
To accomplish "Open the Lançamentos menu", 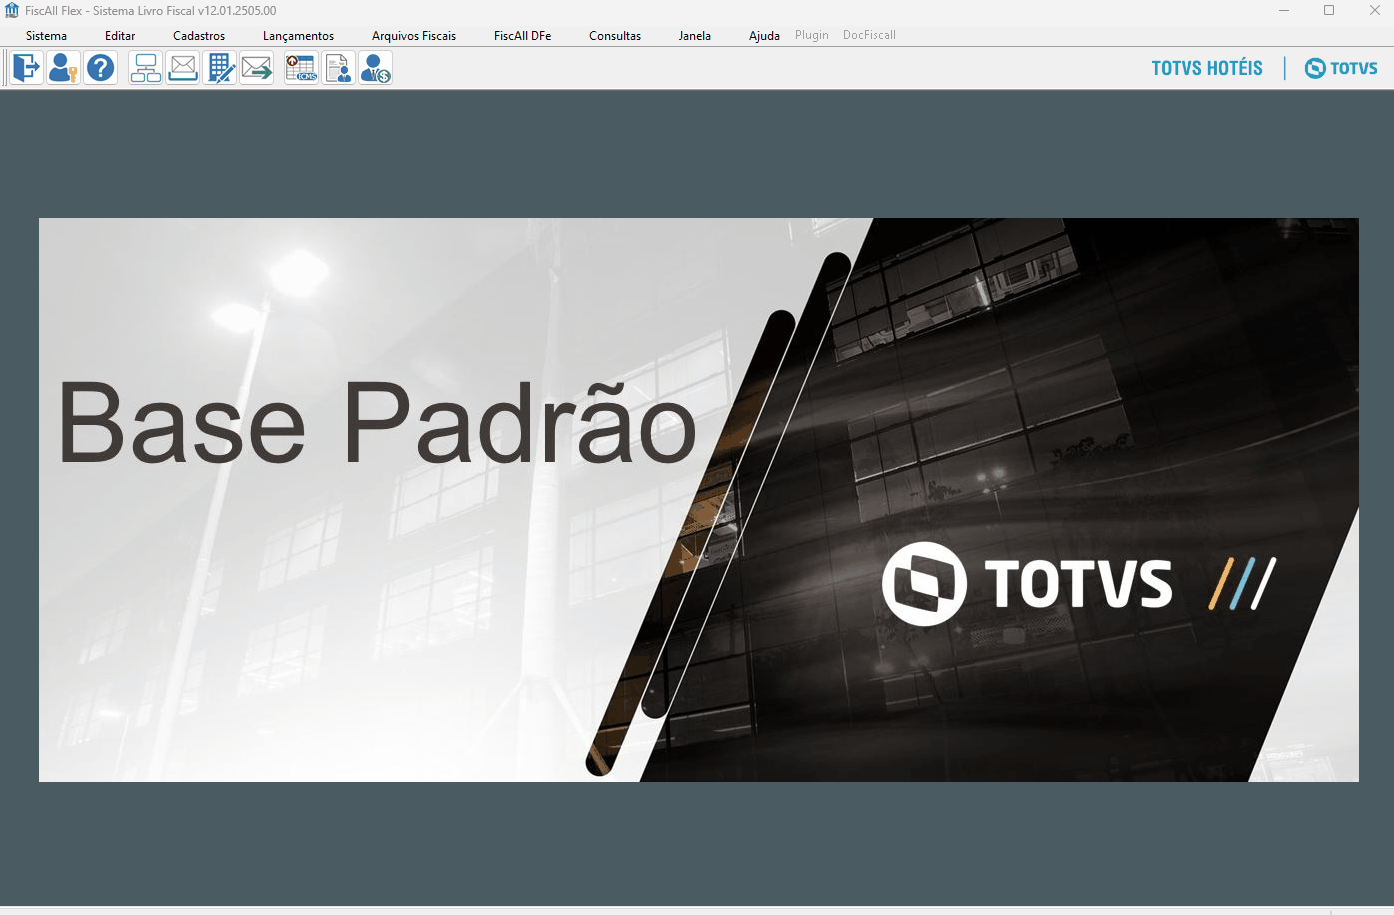I will (299, 35).
